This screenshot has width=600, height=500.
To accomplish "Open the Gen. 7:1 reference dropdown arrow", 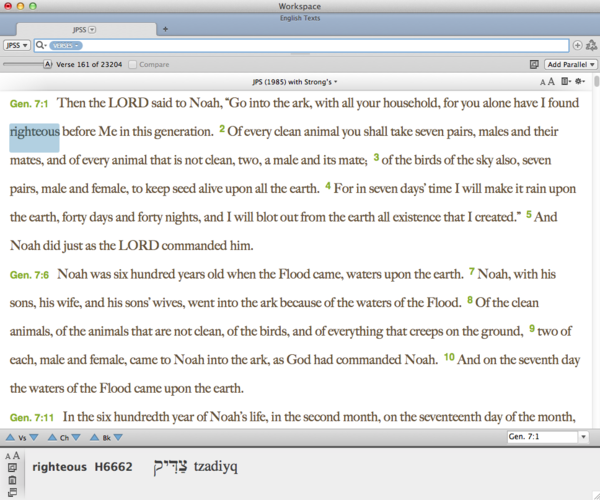I will click(x=583, y=436).
